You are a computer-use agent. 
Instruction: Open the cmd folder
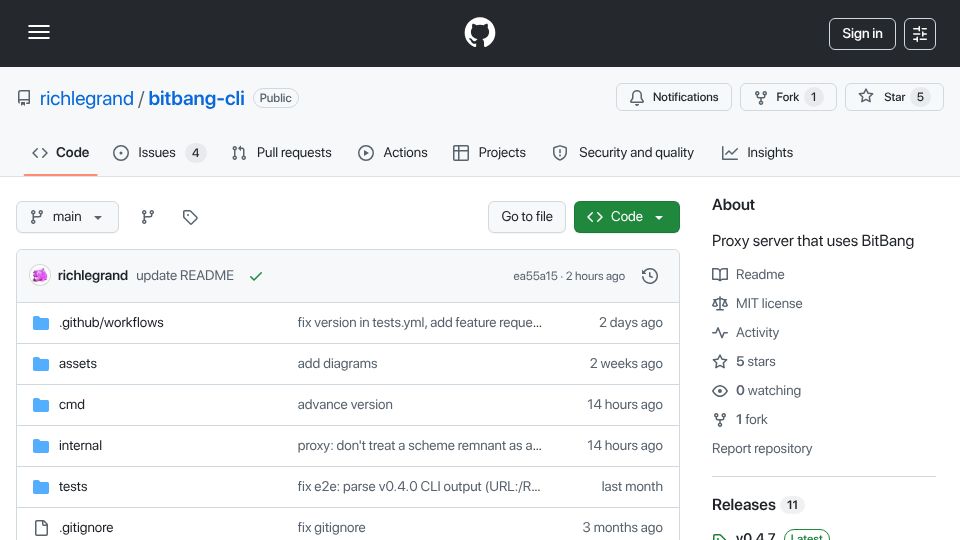pyautogui.click(x=72, y=405)
